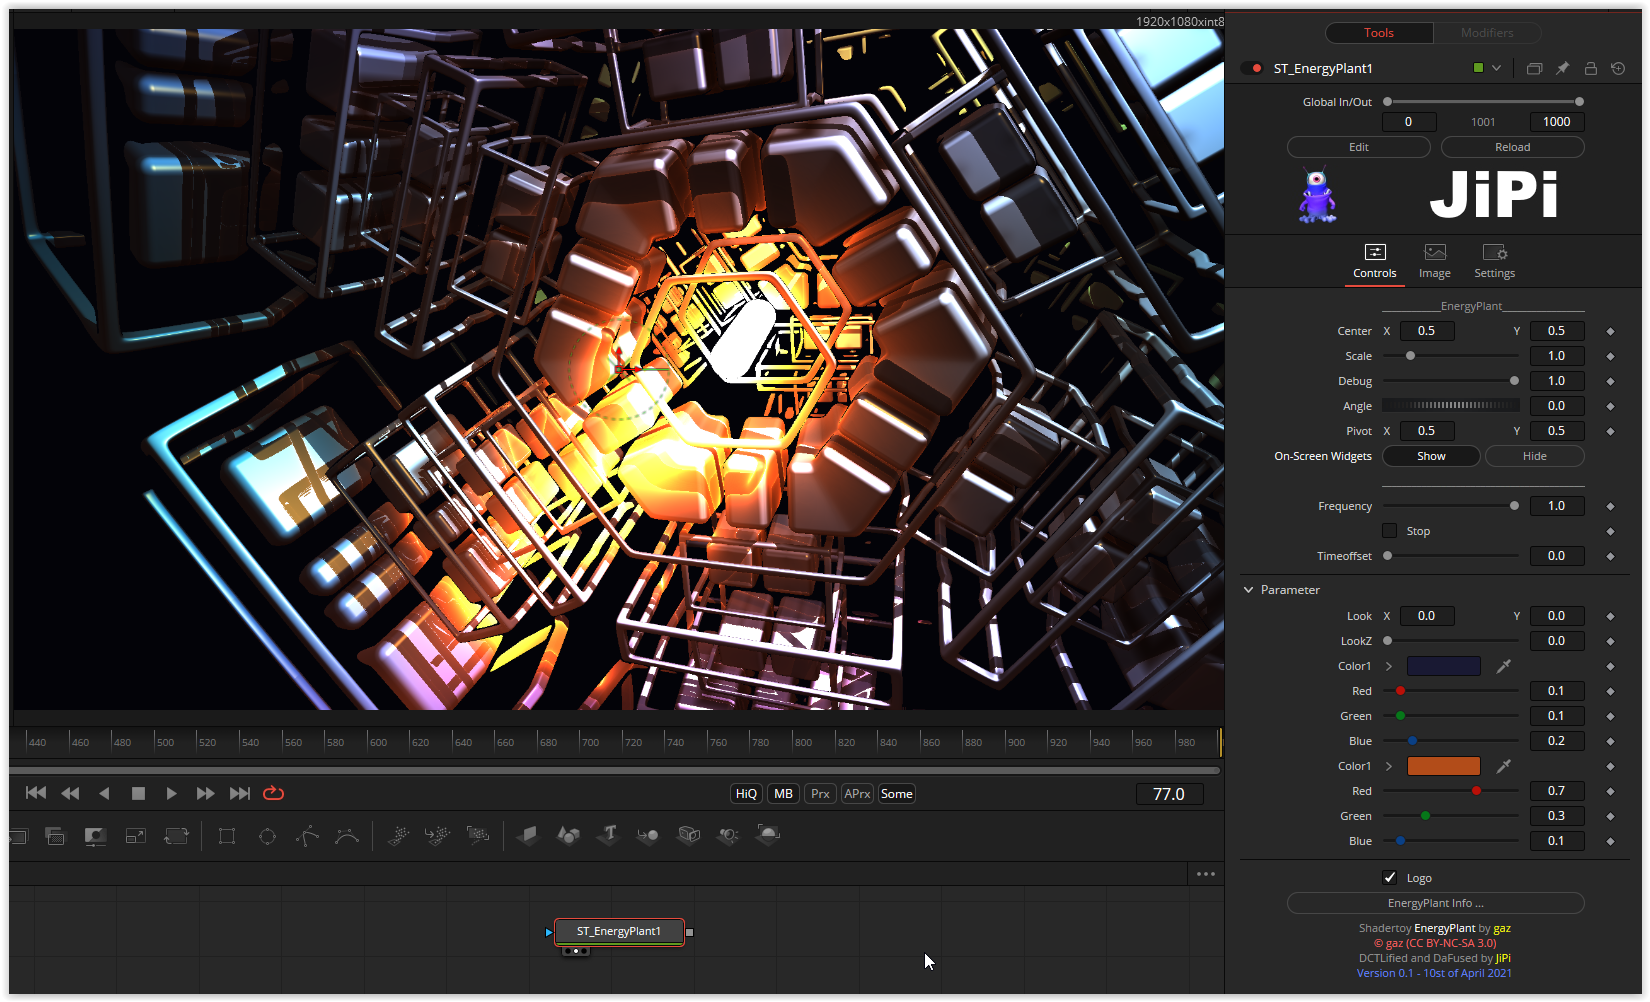Select the Polygon mask tool
The height and width of the screenshot is (1002, 1650).
(307, 836)
